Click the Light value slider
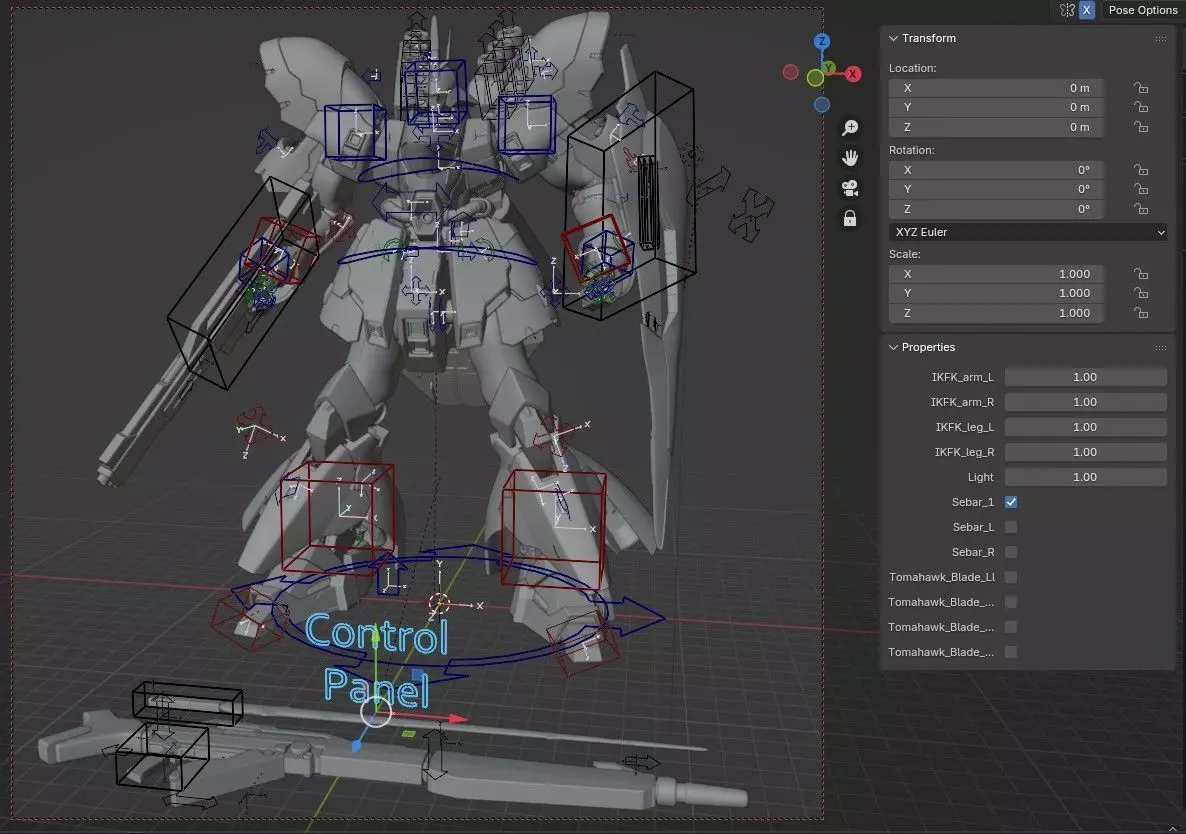Viewport: 1186px width, 834px height. tap(1085, 476)
